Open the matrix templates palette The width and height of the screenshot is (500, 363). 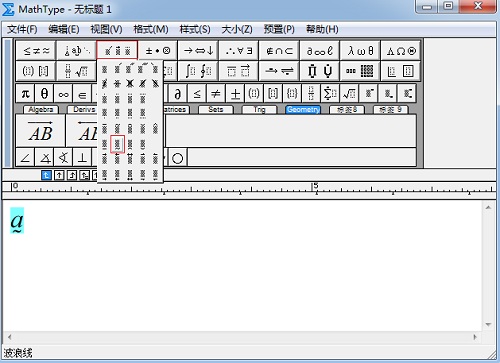pos(360,71)
